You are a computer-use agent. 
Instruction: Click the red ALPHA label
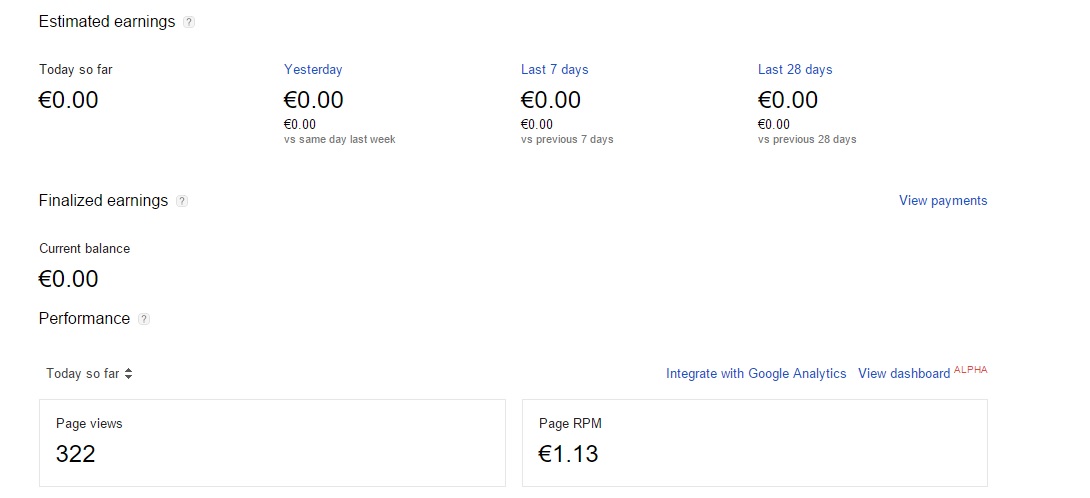[970, 370]
